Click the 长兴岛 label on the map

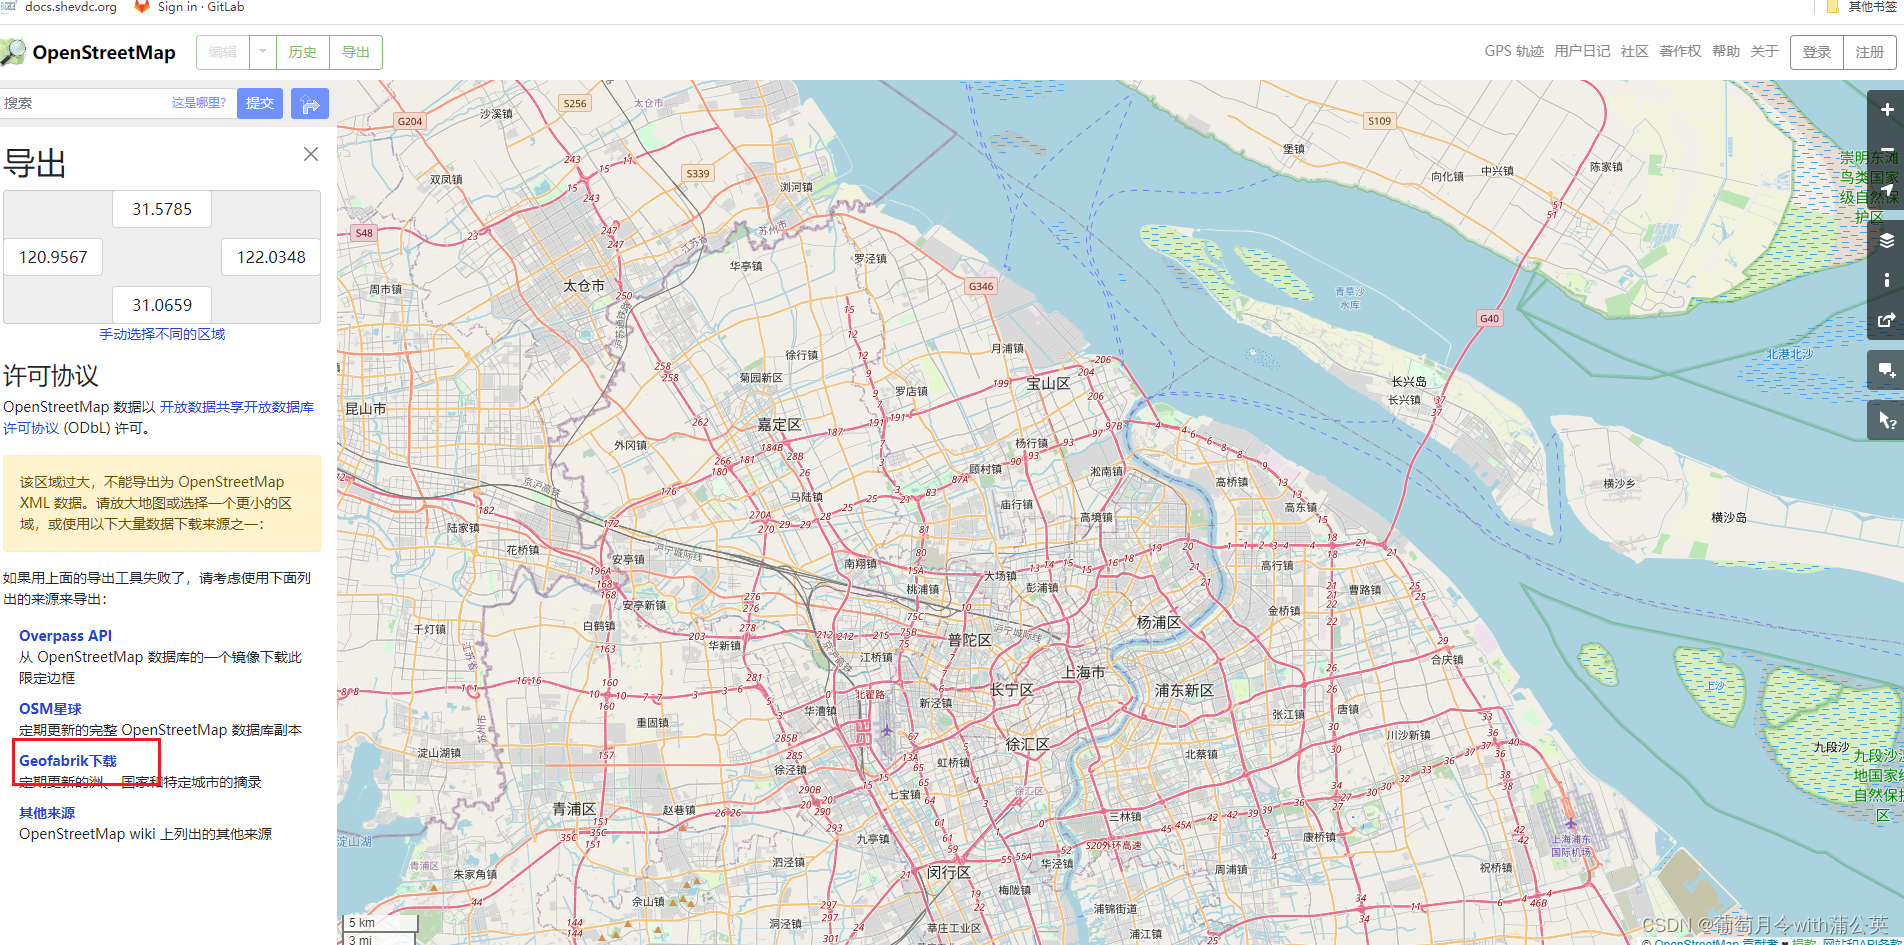coord(1409,381)
